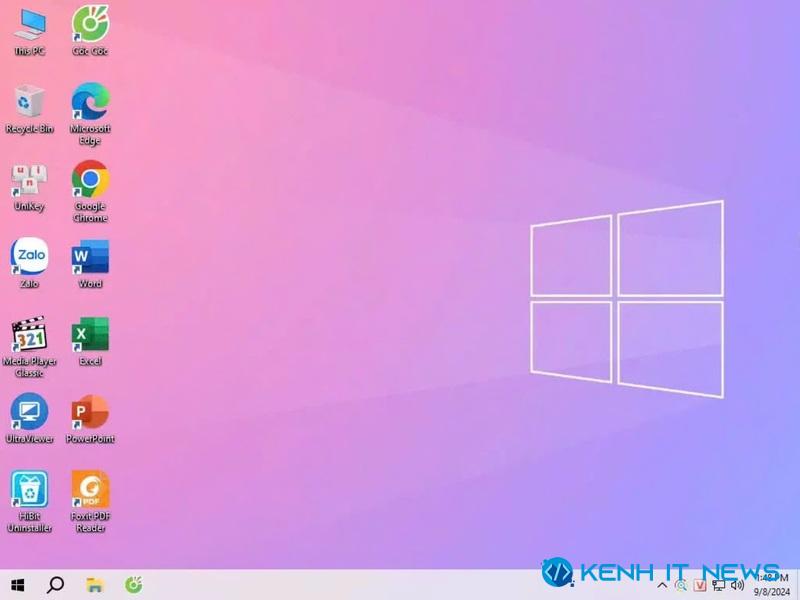
Task: Expand hidden system tray icons chevron
Action: [662, 586]
